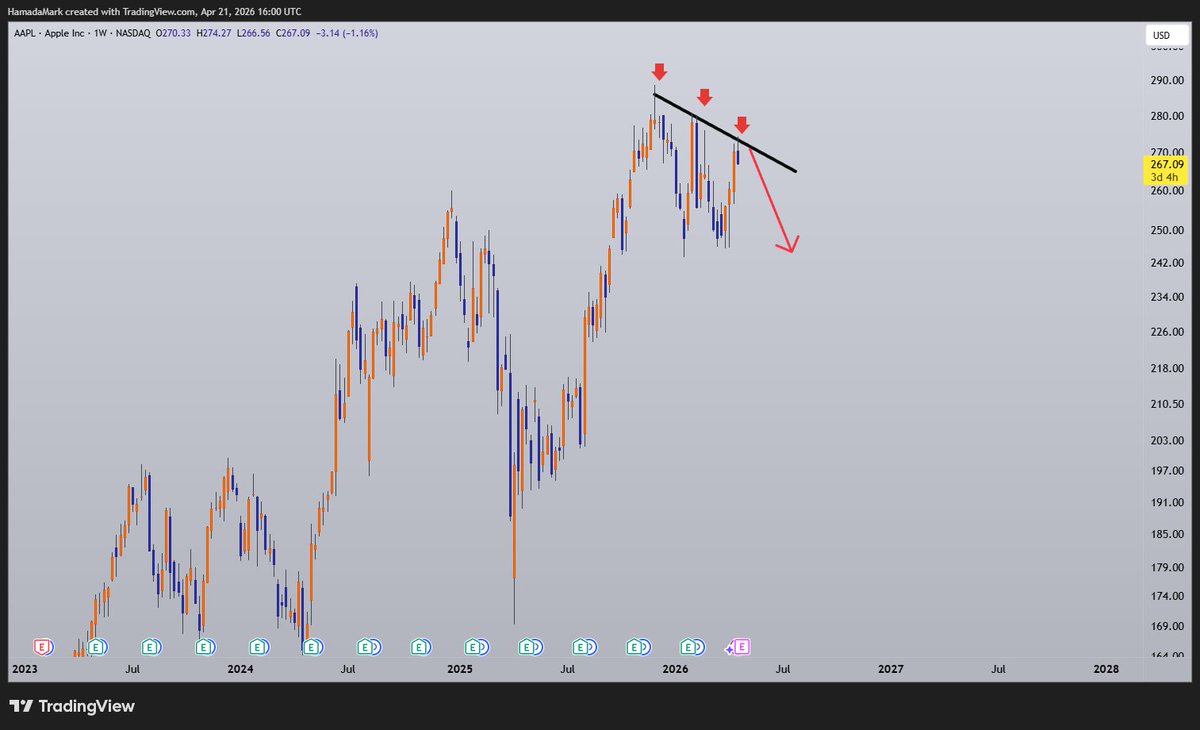This screenshot has height=730, width=1200.
Task: Click the 2026 time axis label
Action: 675,669
